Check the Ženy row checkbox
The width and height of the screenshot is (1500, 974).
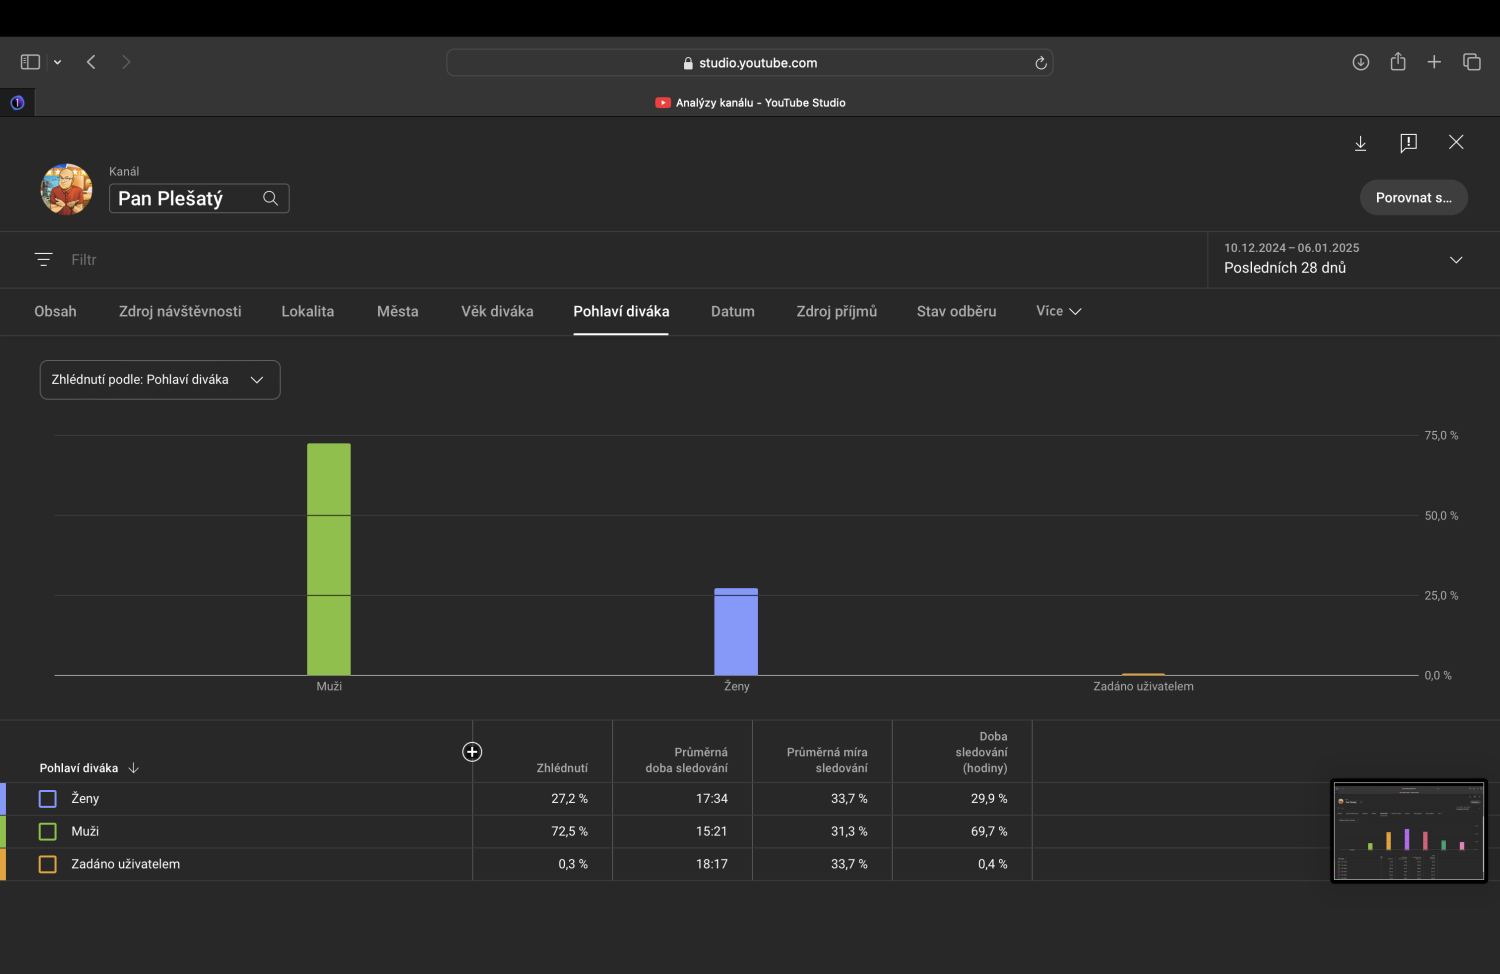pyautogui.click(x=48, y=799)
